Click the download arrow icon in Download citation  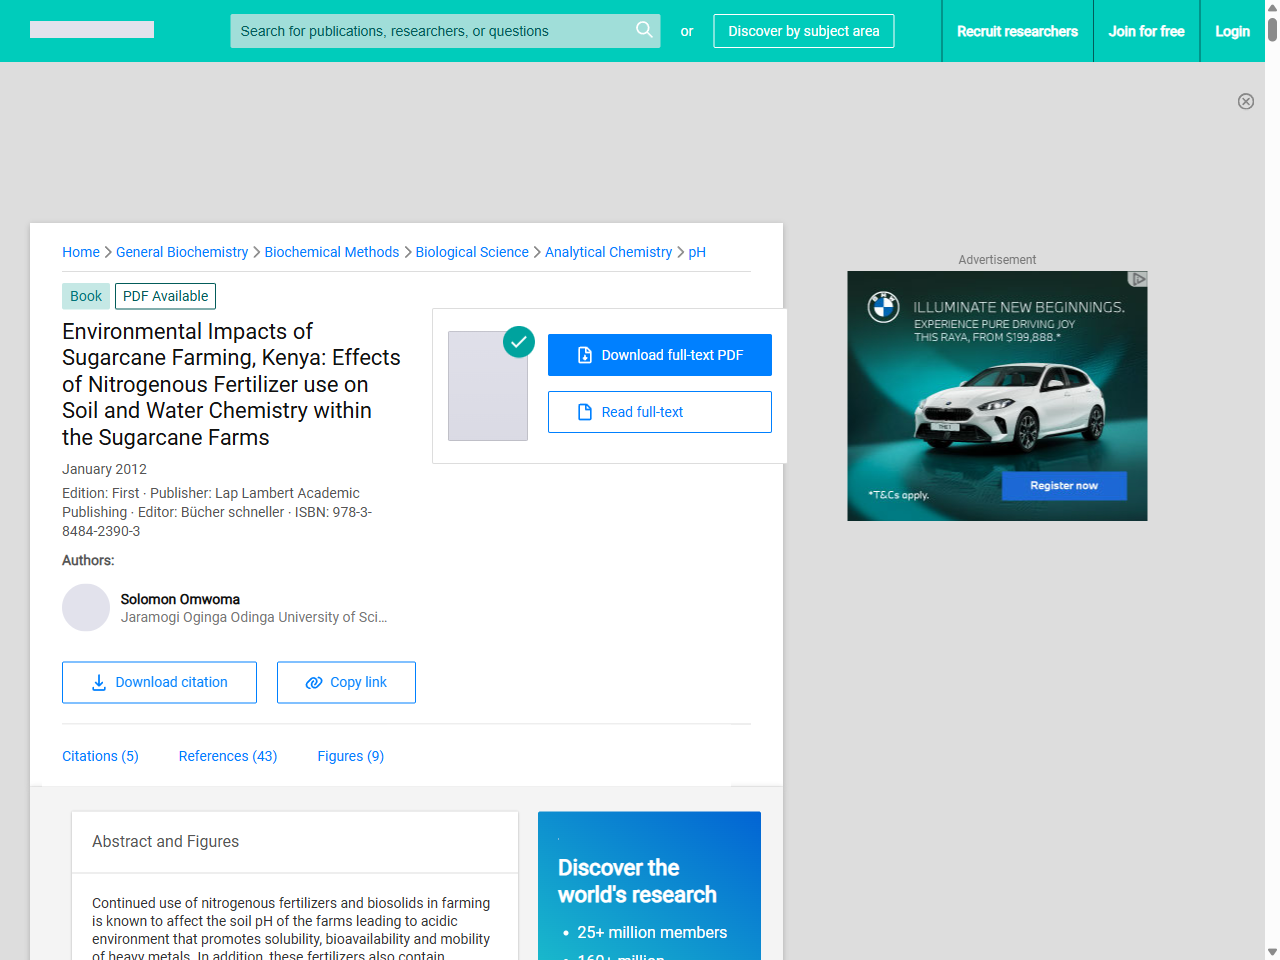click(x=98, y=682)
